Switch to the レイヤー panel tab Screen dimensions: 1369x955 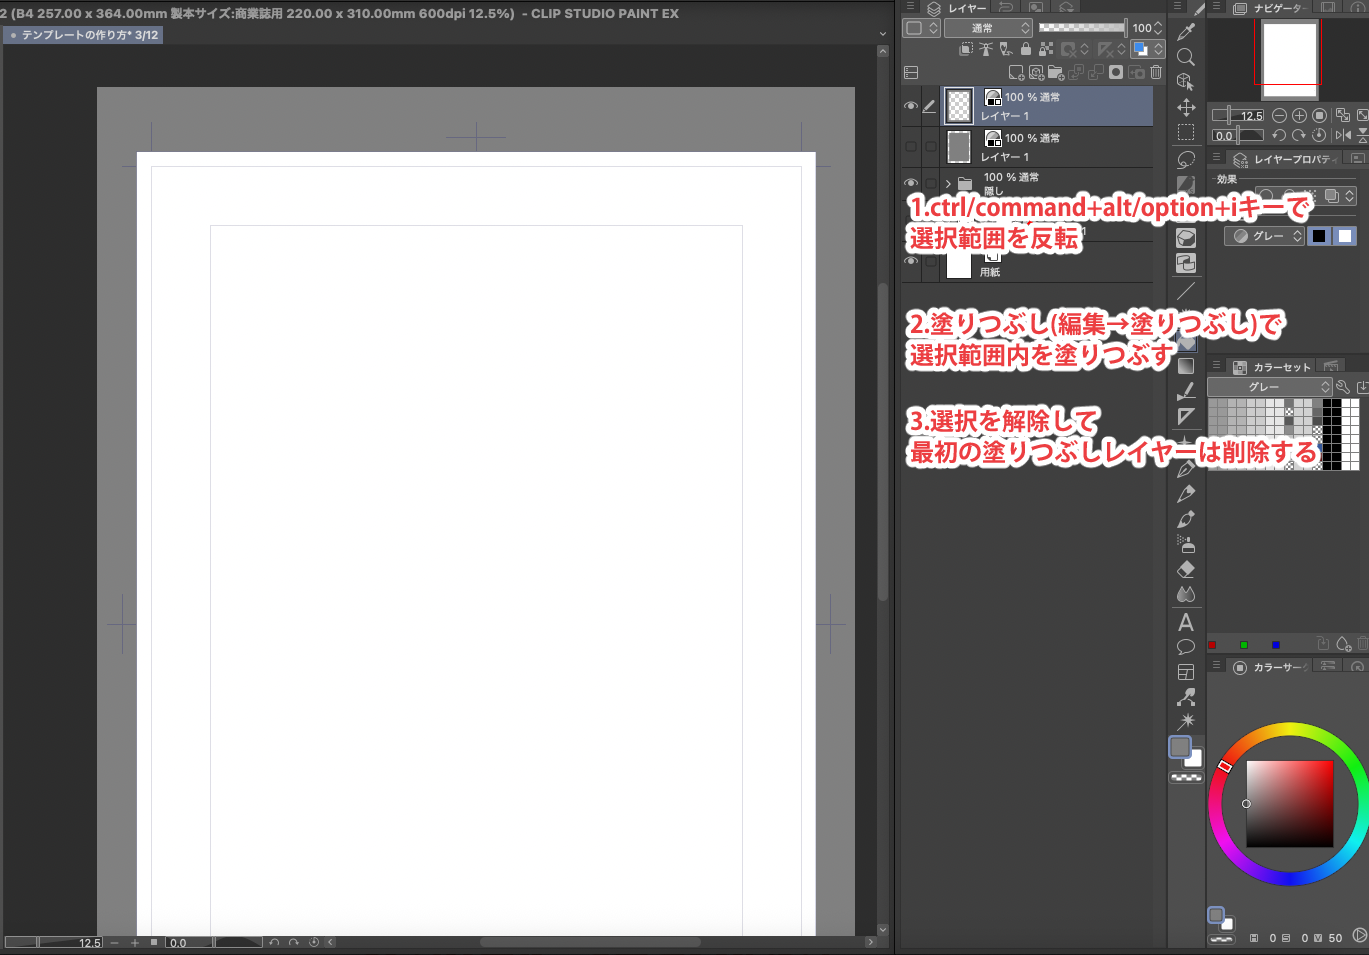[x=959, y=8]
